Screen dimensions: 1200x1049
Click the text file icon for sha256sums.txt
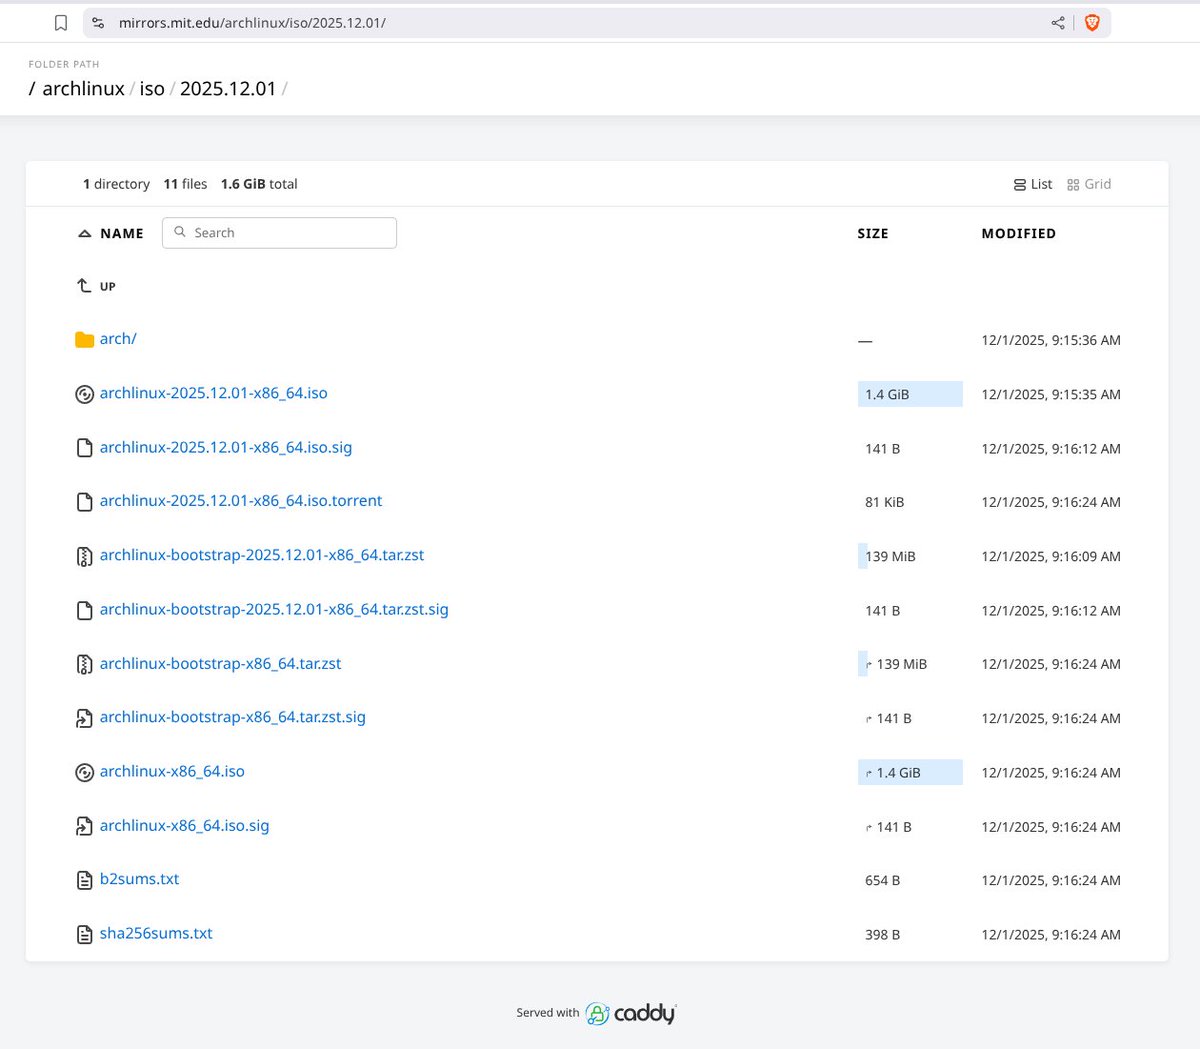pos(84,934)
